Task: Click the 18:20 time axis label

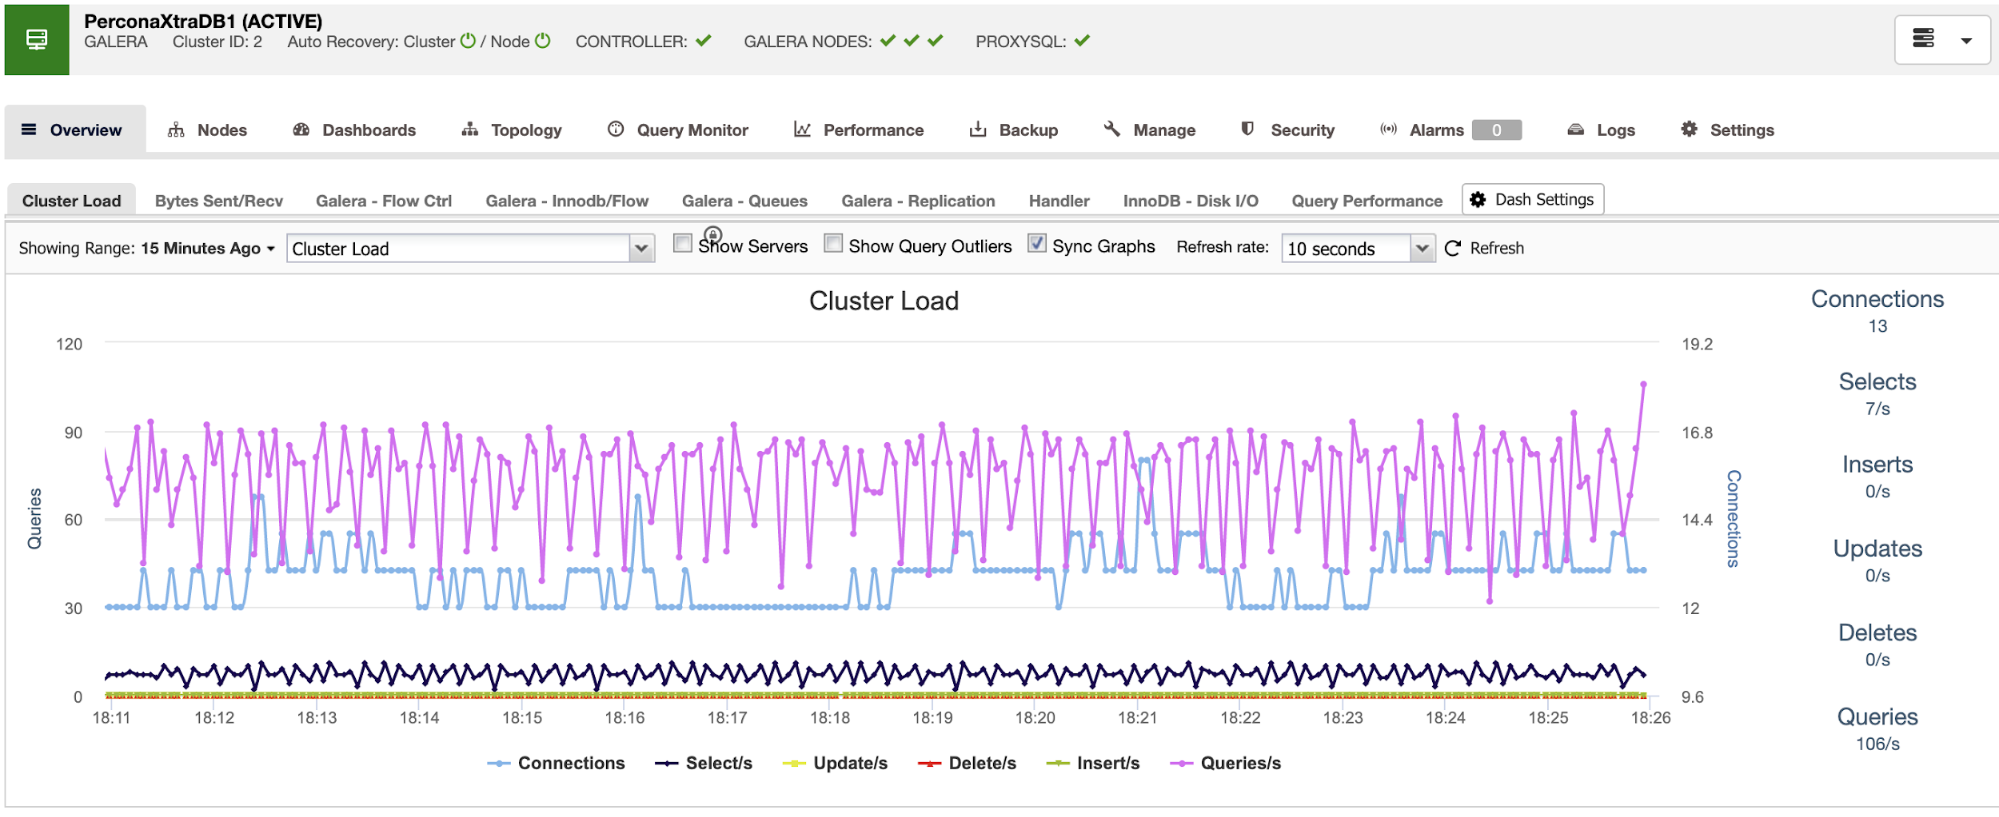Action: [1035, 718]
